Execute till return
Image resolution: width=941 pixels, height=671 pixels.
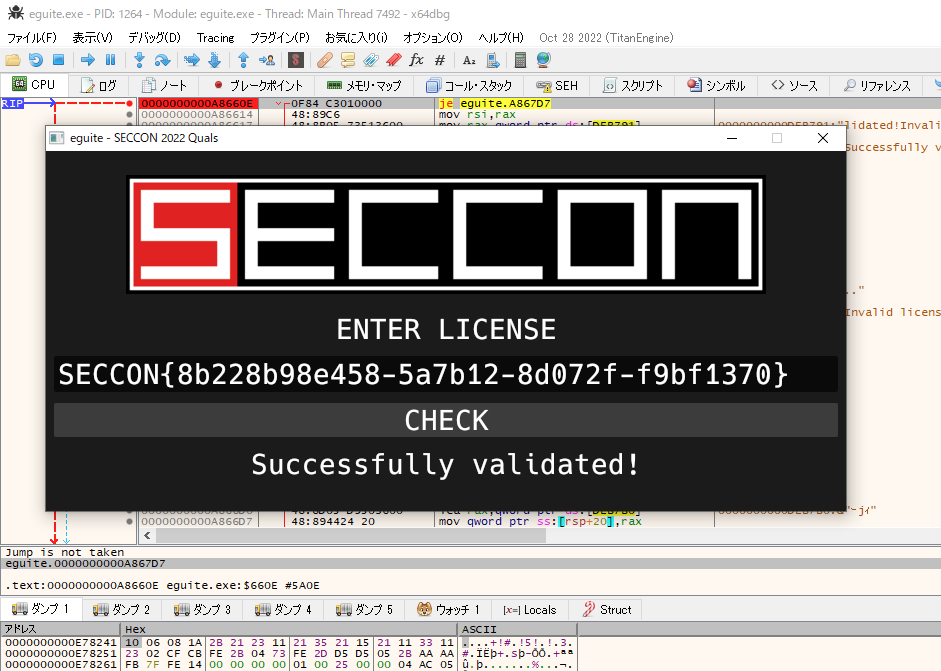pos(243,60)
